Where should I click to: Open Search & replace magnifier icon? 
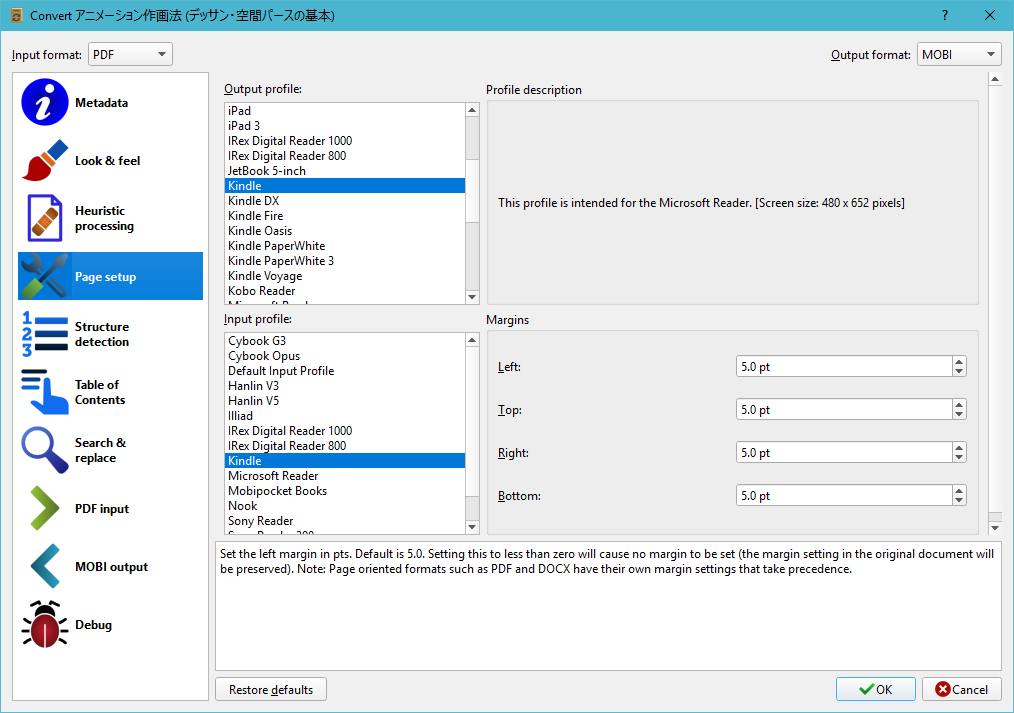[x=45, y=450]
